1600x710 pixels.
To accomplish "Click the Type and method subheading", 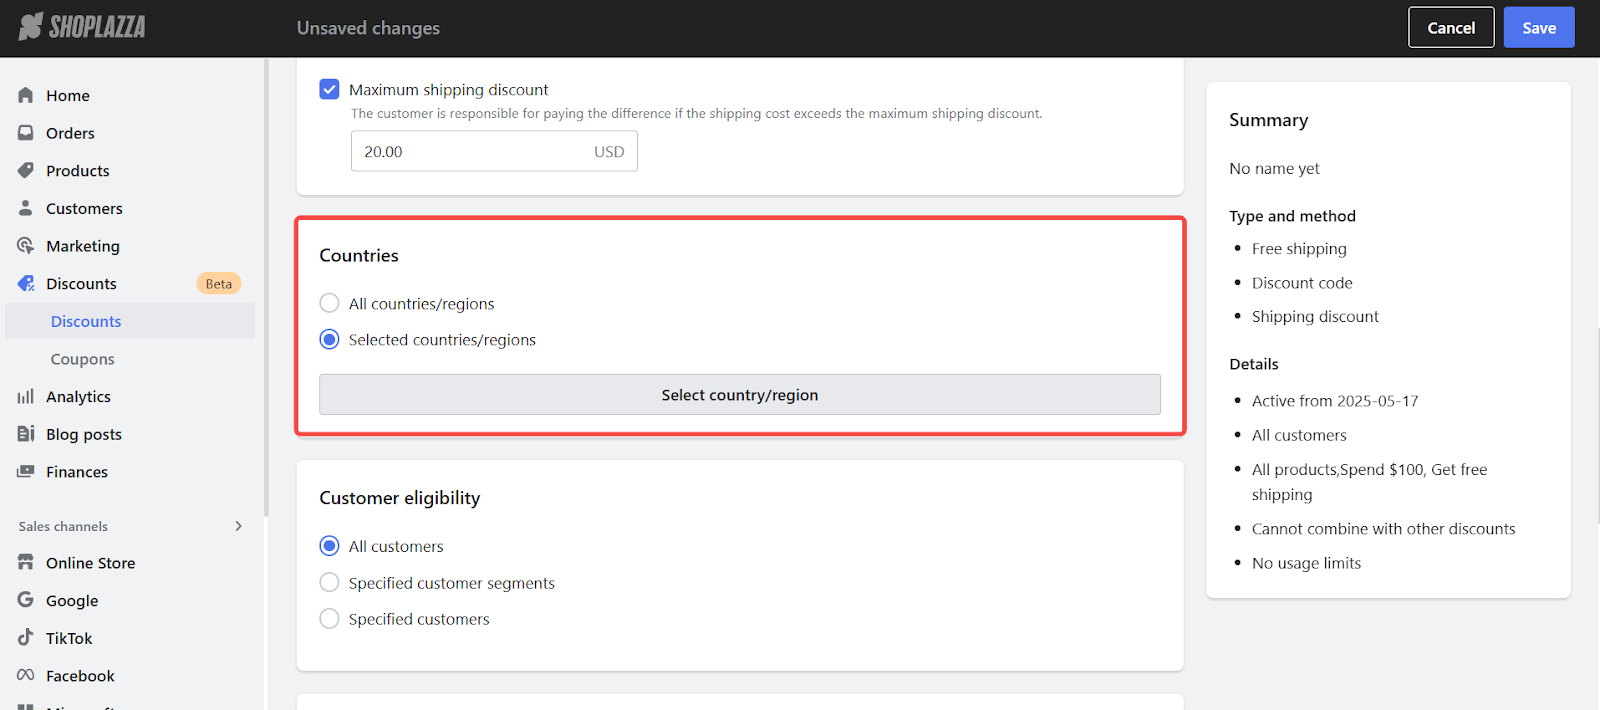I will 1292,216.
